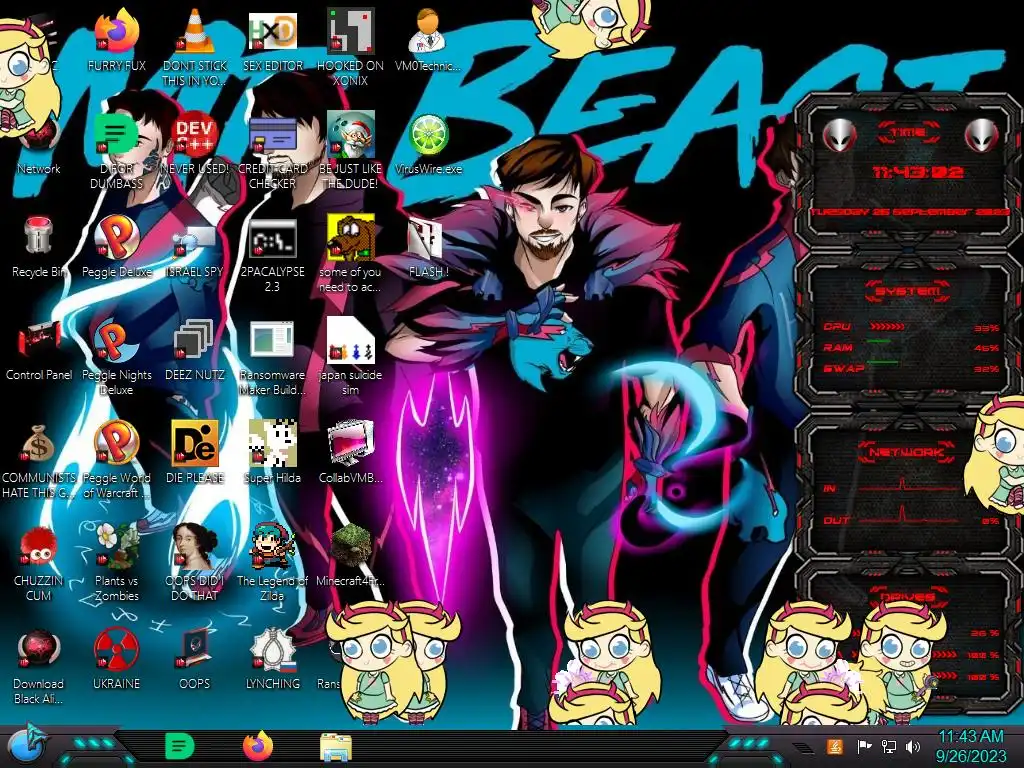Launch the SEX EDITOR HxD shortcut
This screenshot has height=768, width=1024.
[272, 31]
